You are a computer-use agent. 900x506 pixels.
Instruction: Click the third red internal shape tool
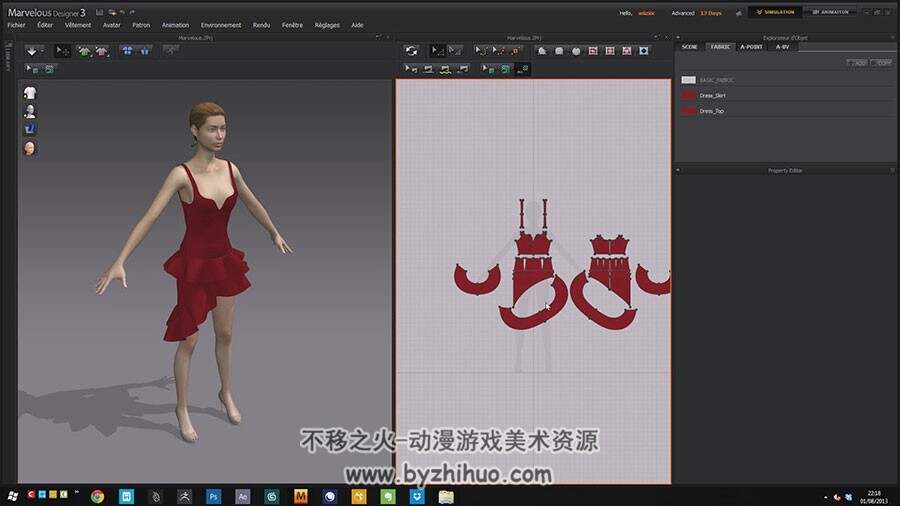click(627, 51)
